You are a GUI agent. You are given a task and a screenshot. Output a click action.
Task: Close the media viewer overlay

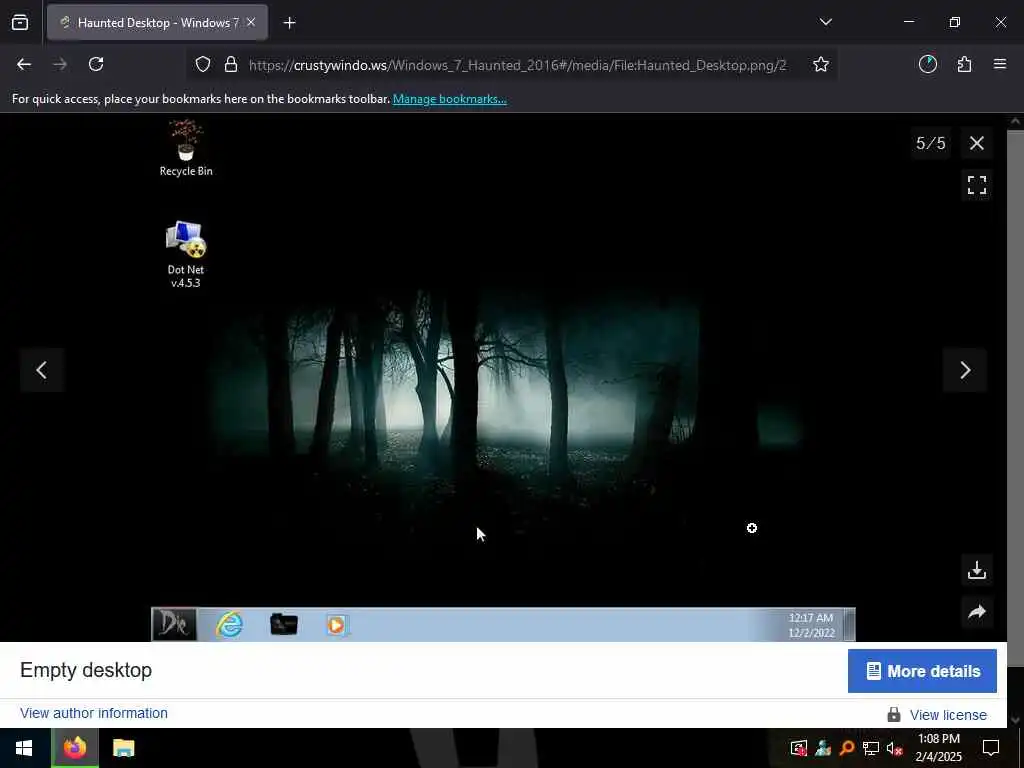click(977, 143)
